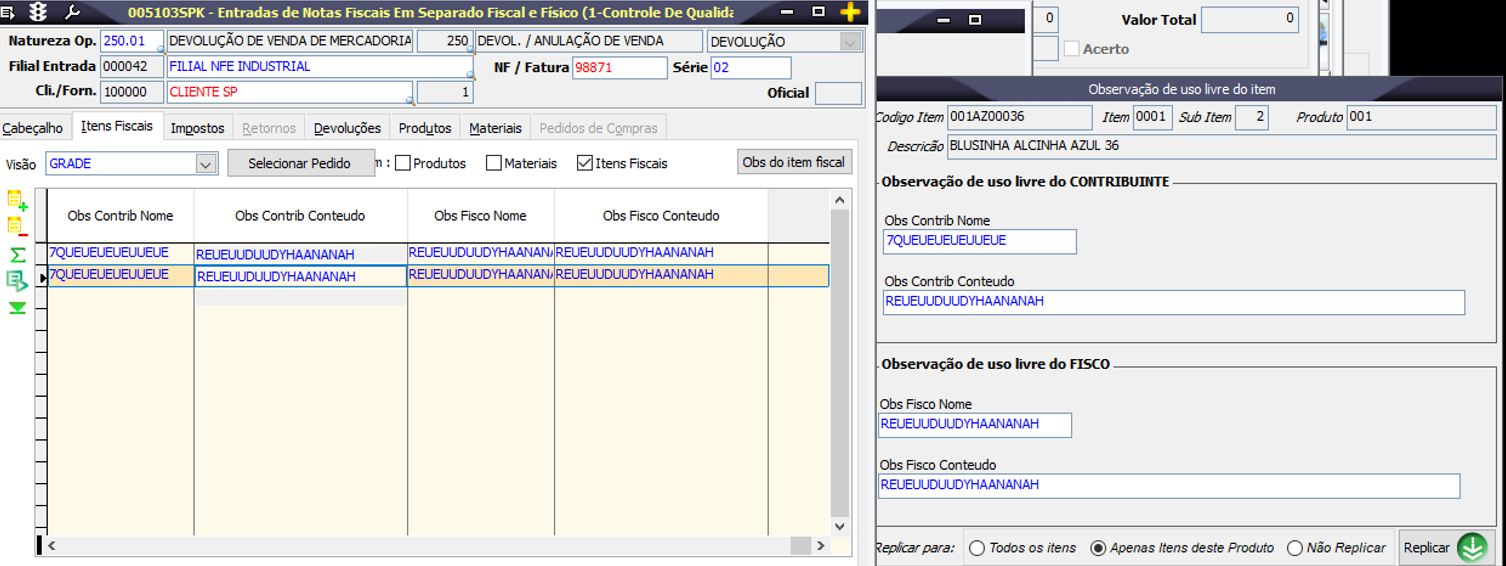1506x566 pixels.
Task: Select second row Obs Contrib Conteudo cell
Action: [300, 276]
